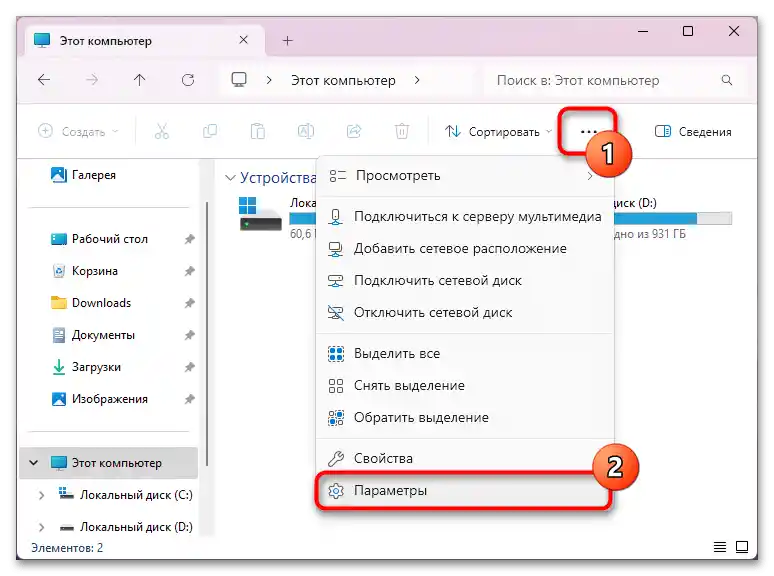Screen dimensions: 774x576
Task: Select Этот компьютер in the sidebar tree
Action: [109, 463]
